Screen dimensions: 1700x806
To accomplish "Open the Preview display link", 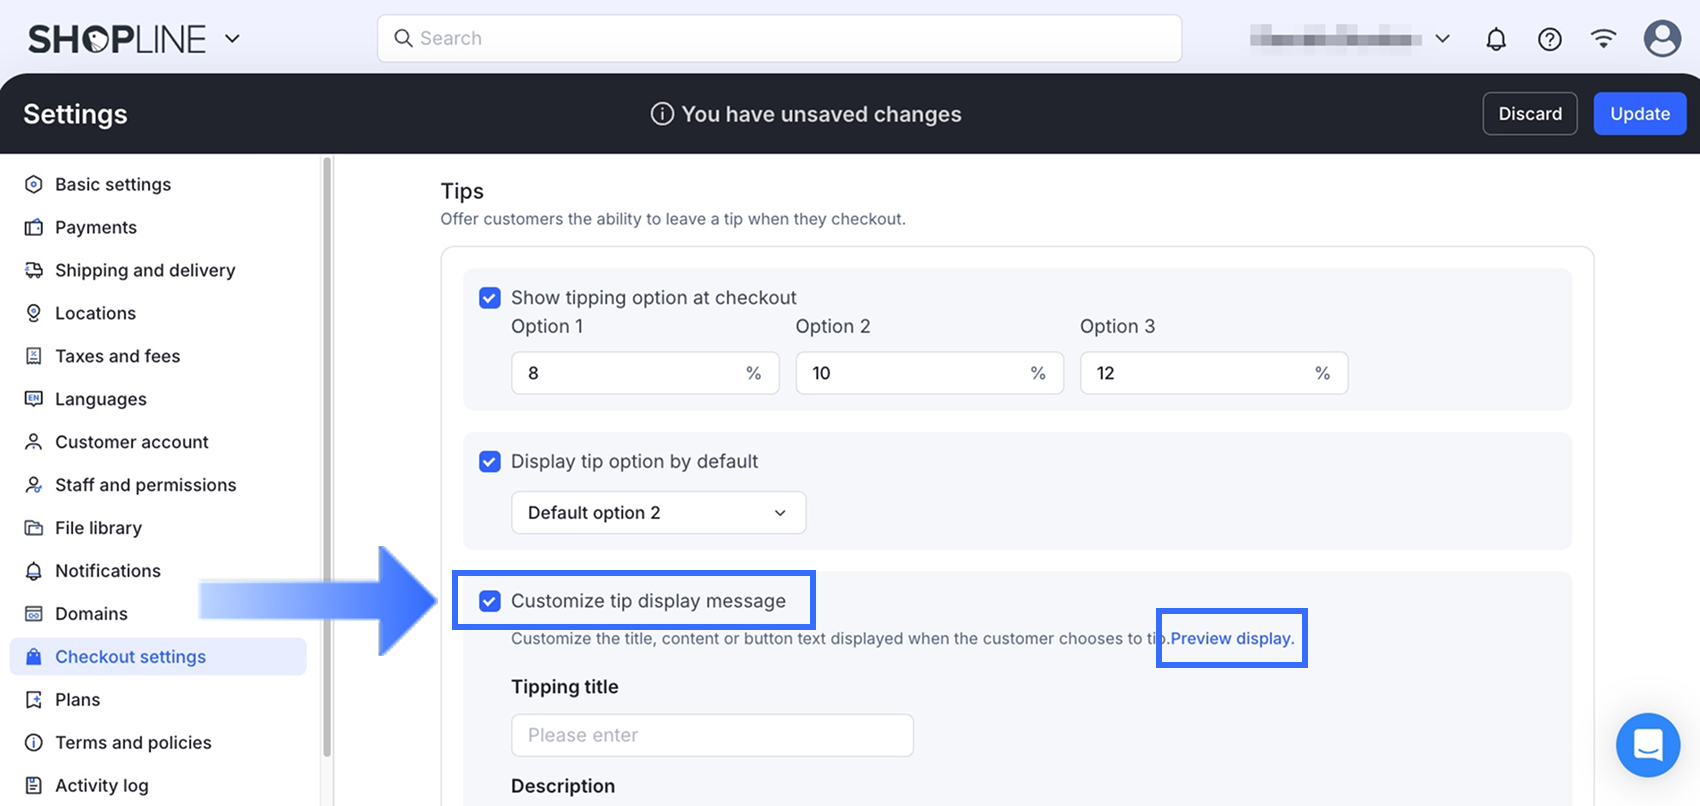I will point(1232,638).
